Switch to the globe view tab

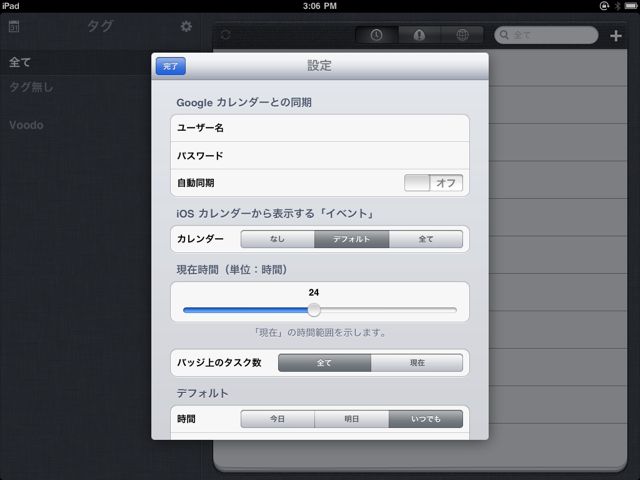[462, 35]
